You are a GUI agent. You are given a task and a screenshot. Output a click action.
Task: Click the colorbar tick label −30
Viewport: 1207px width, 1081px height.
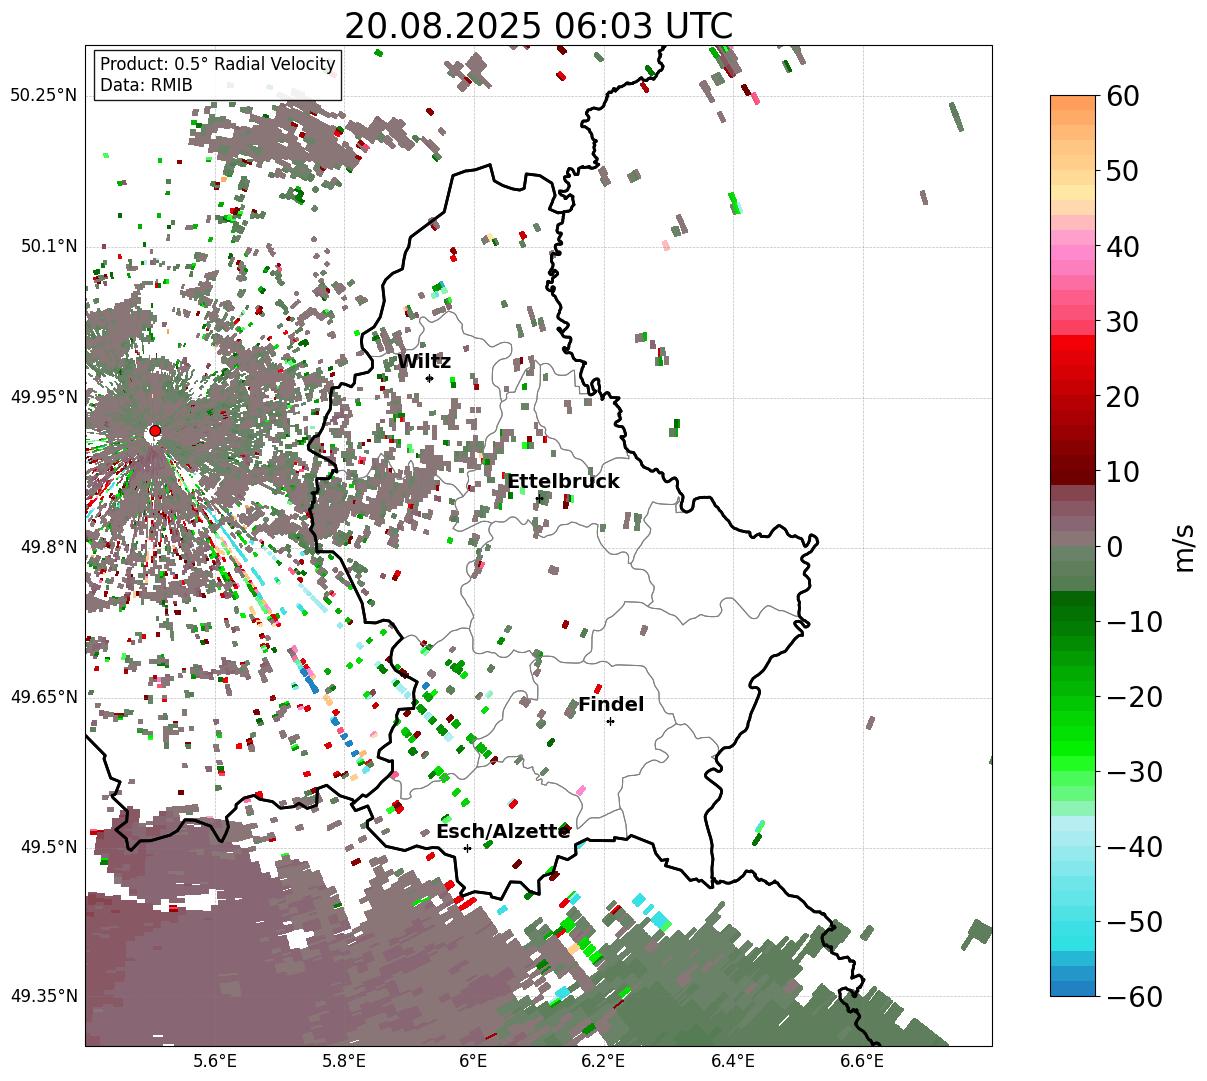coord(1134,772)
